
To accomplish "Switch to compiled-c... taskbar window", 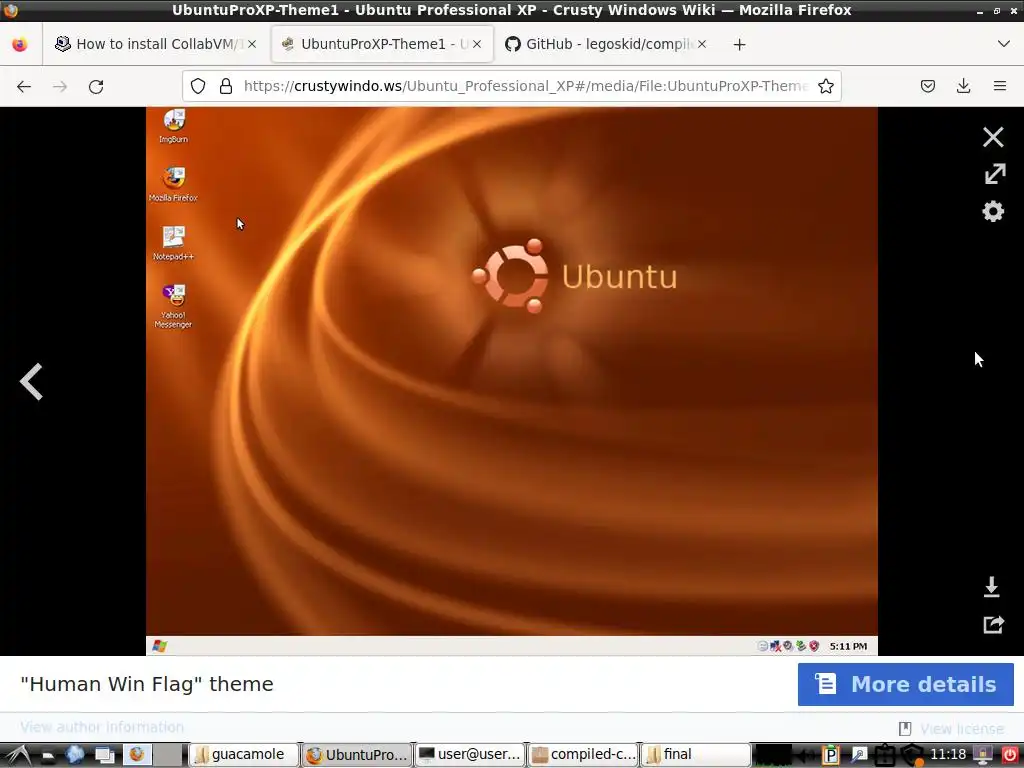I will pyautogui.click(x=583, y=754).
